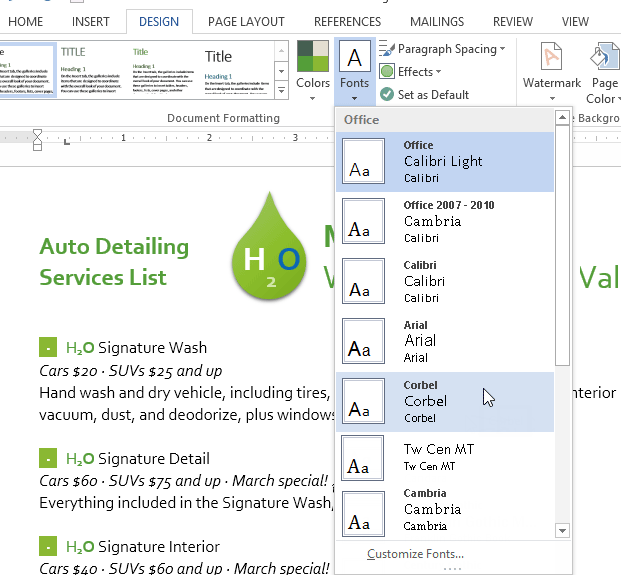Open Paragraph Spacing options

[442, 49]
